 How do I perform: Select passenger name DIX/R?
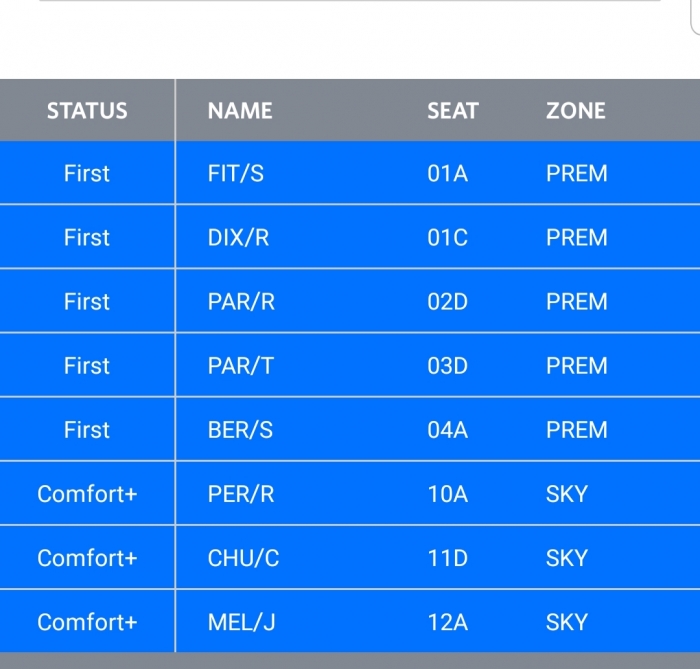[238, 238]
